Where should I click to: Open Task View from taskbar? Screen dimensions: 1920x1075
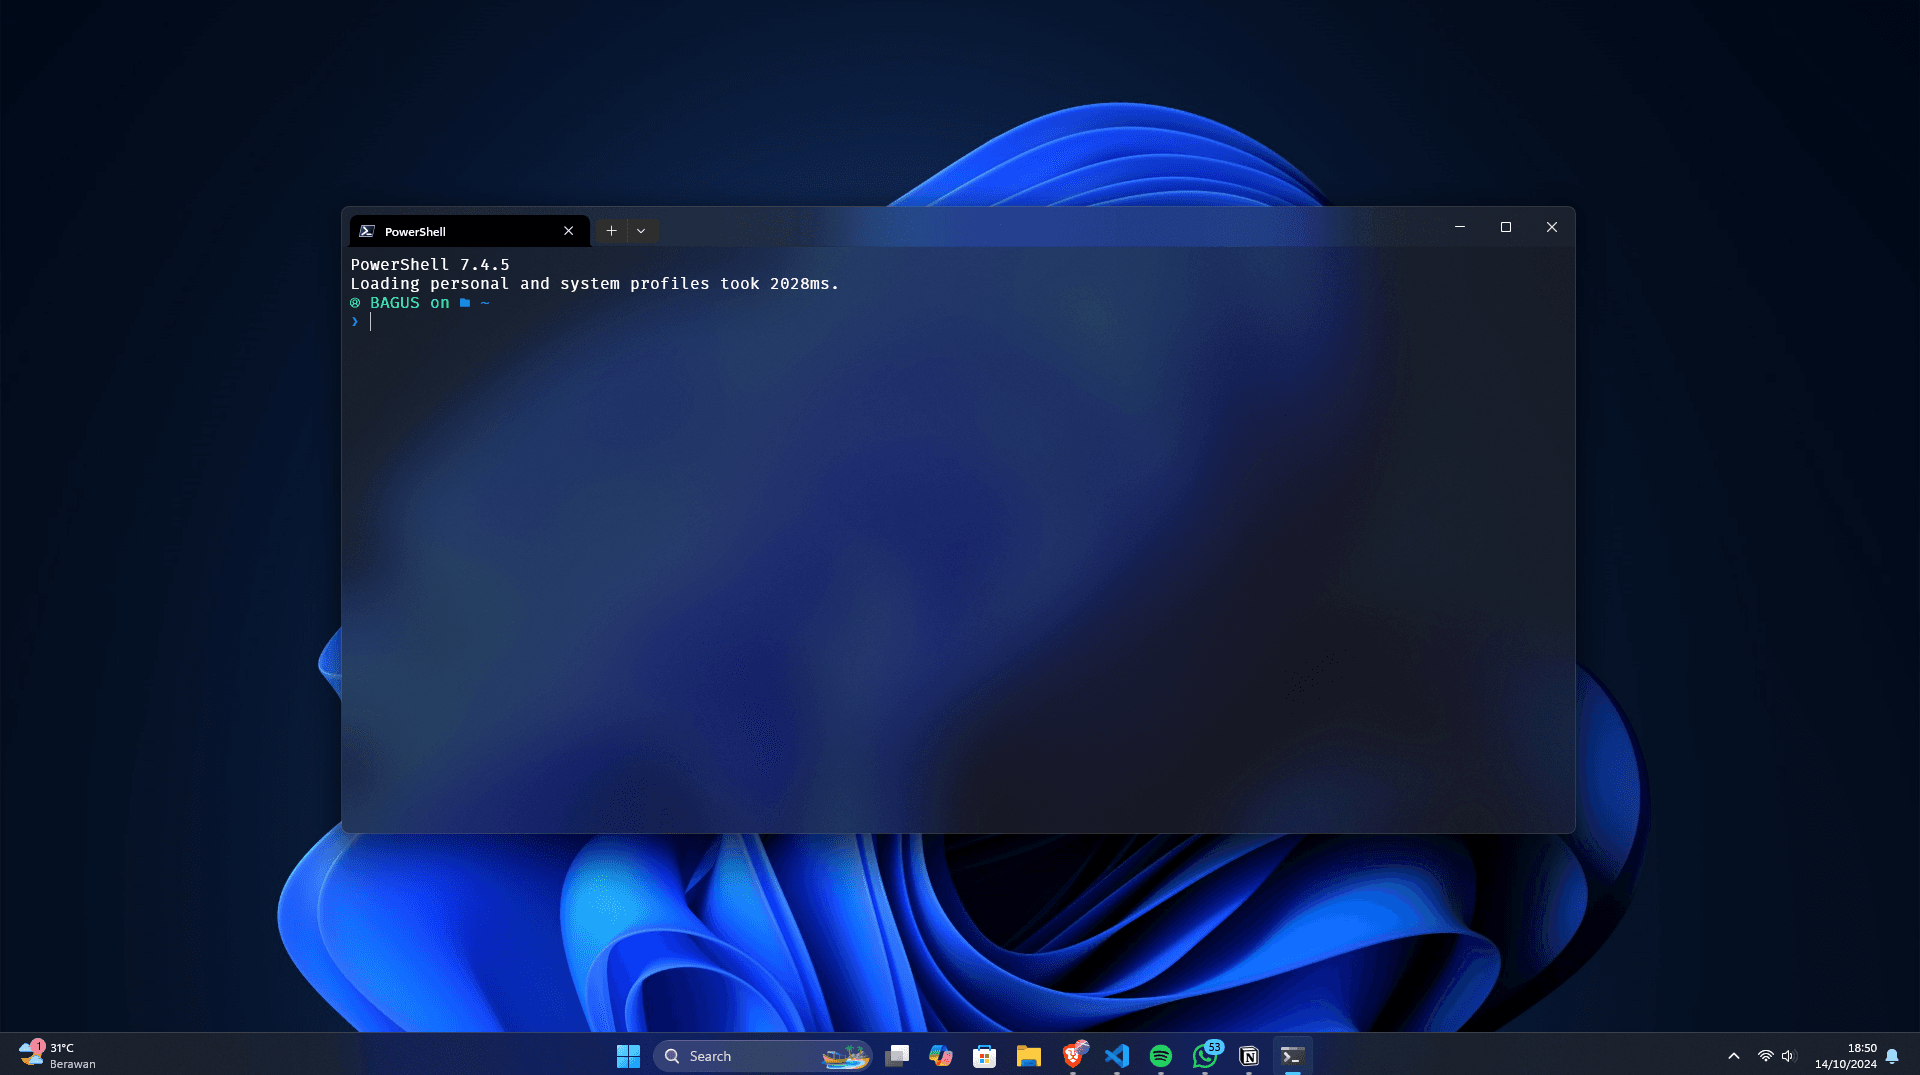click(897, 1056)
